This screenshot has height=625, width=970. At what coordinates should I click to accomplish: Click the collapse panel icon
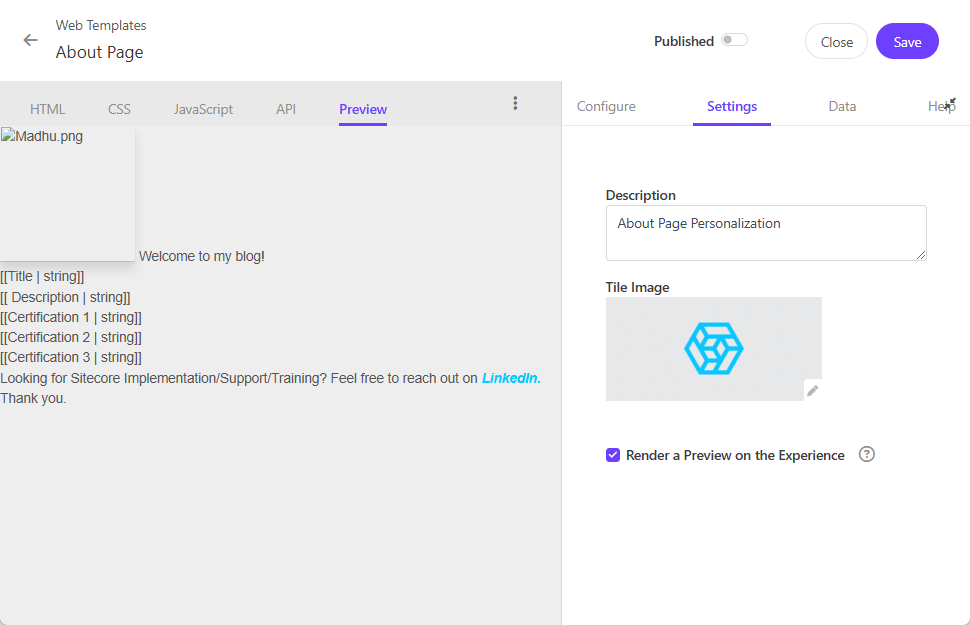pos(950,103)
